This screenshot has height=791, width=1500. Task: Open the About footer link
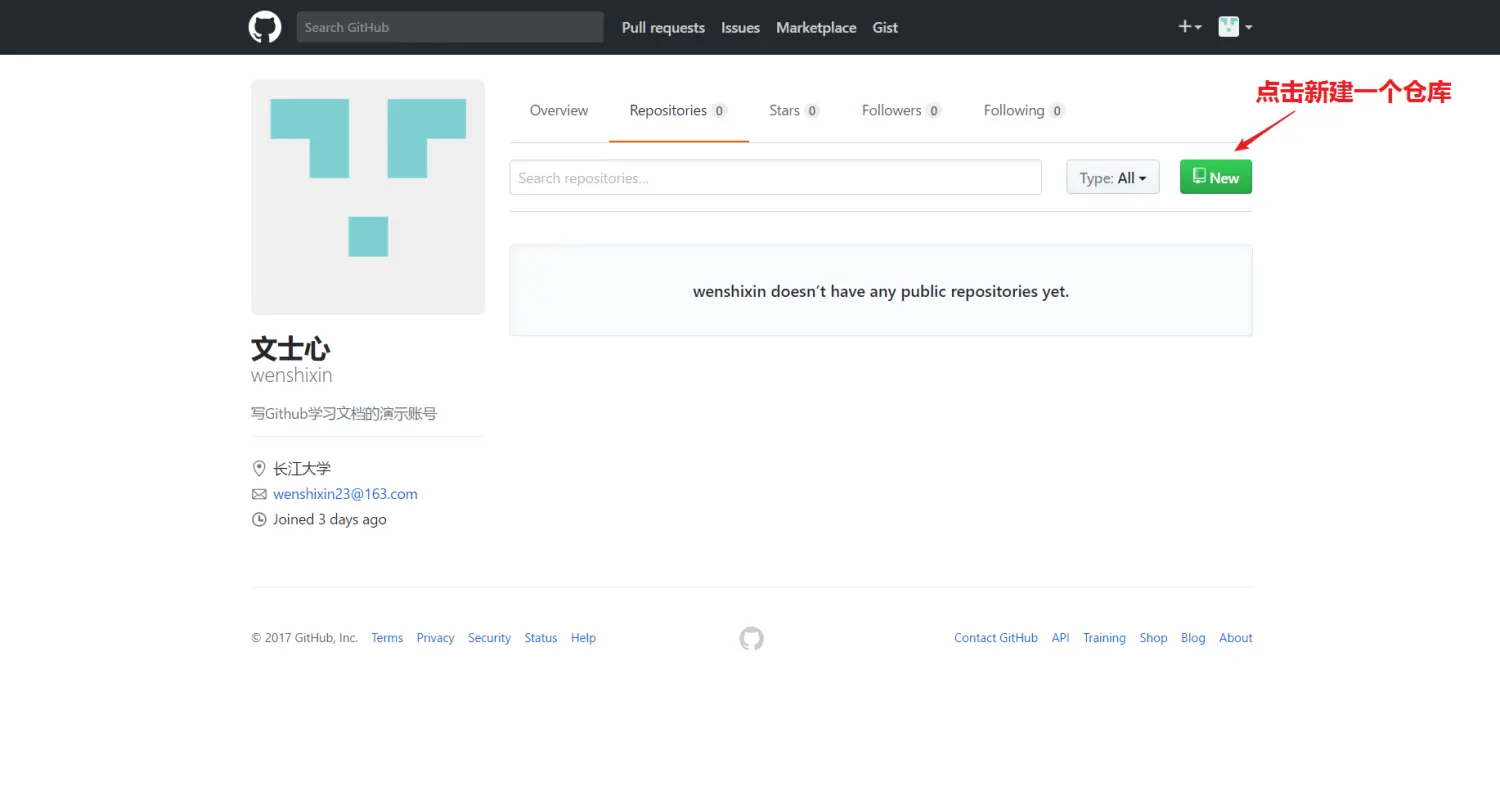(1236, 638)
